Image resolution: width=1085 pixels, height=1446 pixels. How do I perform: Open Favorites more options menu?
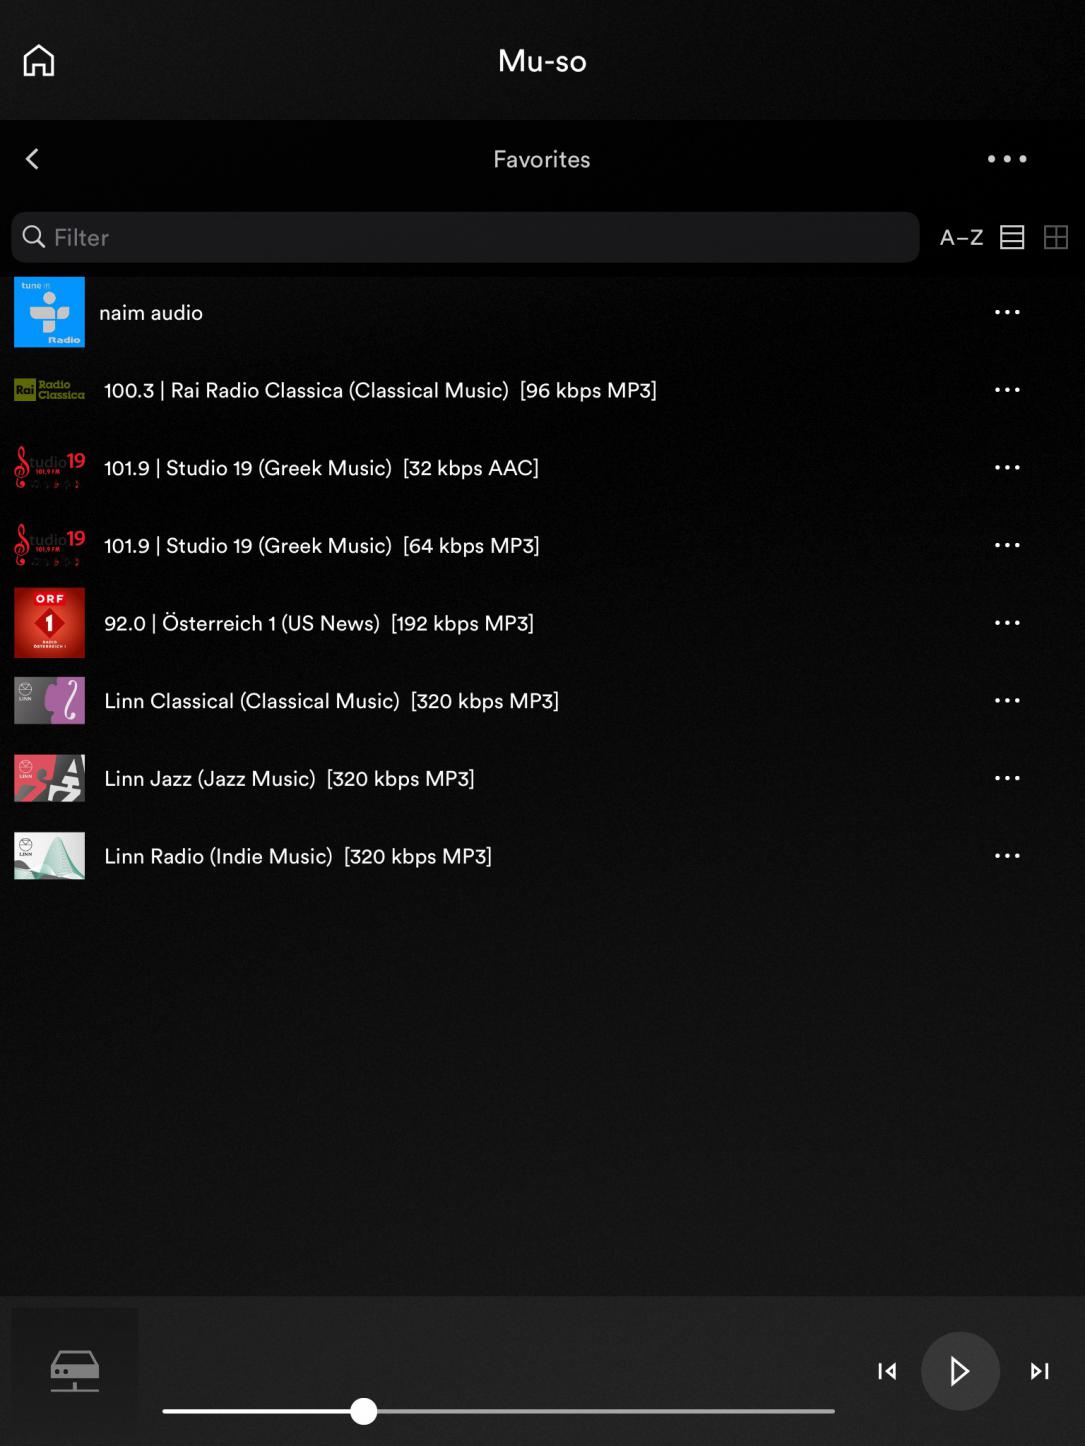point(1006,159)
